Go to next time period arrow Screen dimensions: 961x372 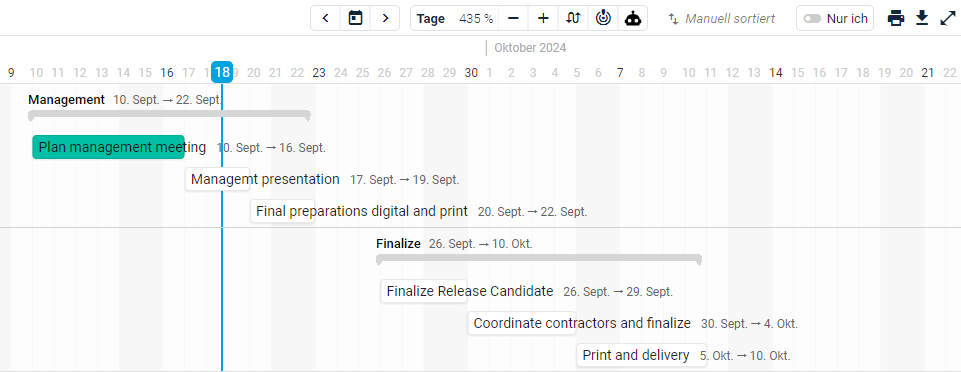385,18
